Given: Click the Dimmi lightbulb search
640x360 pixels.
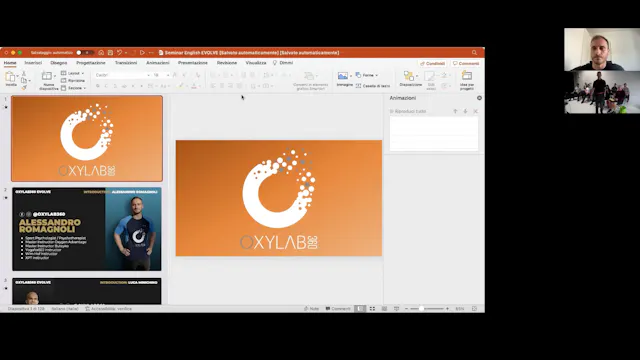Looking at the screenshot, I should click(x=283, y=63).
